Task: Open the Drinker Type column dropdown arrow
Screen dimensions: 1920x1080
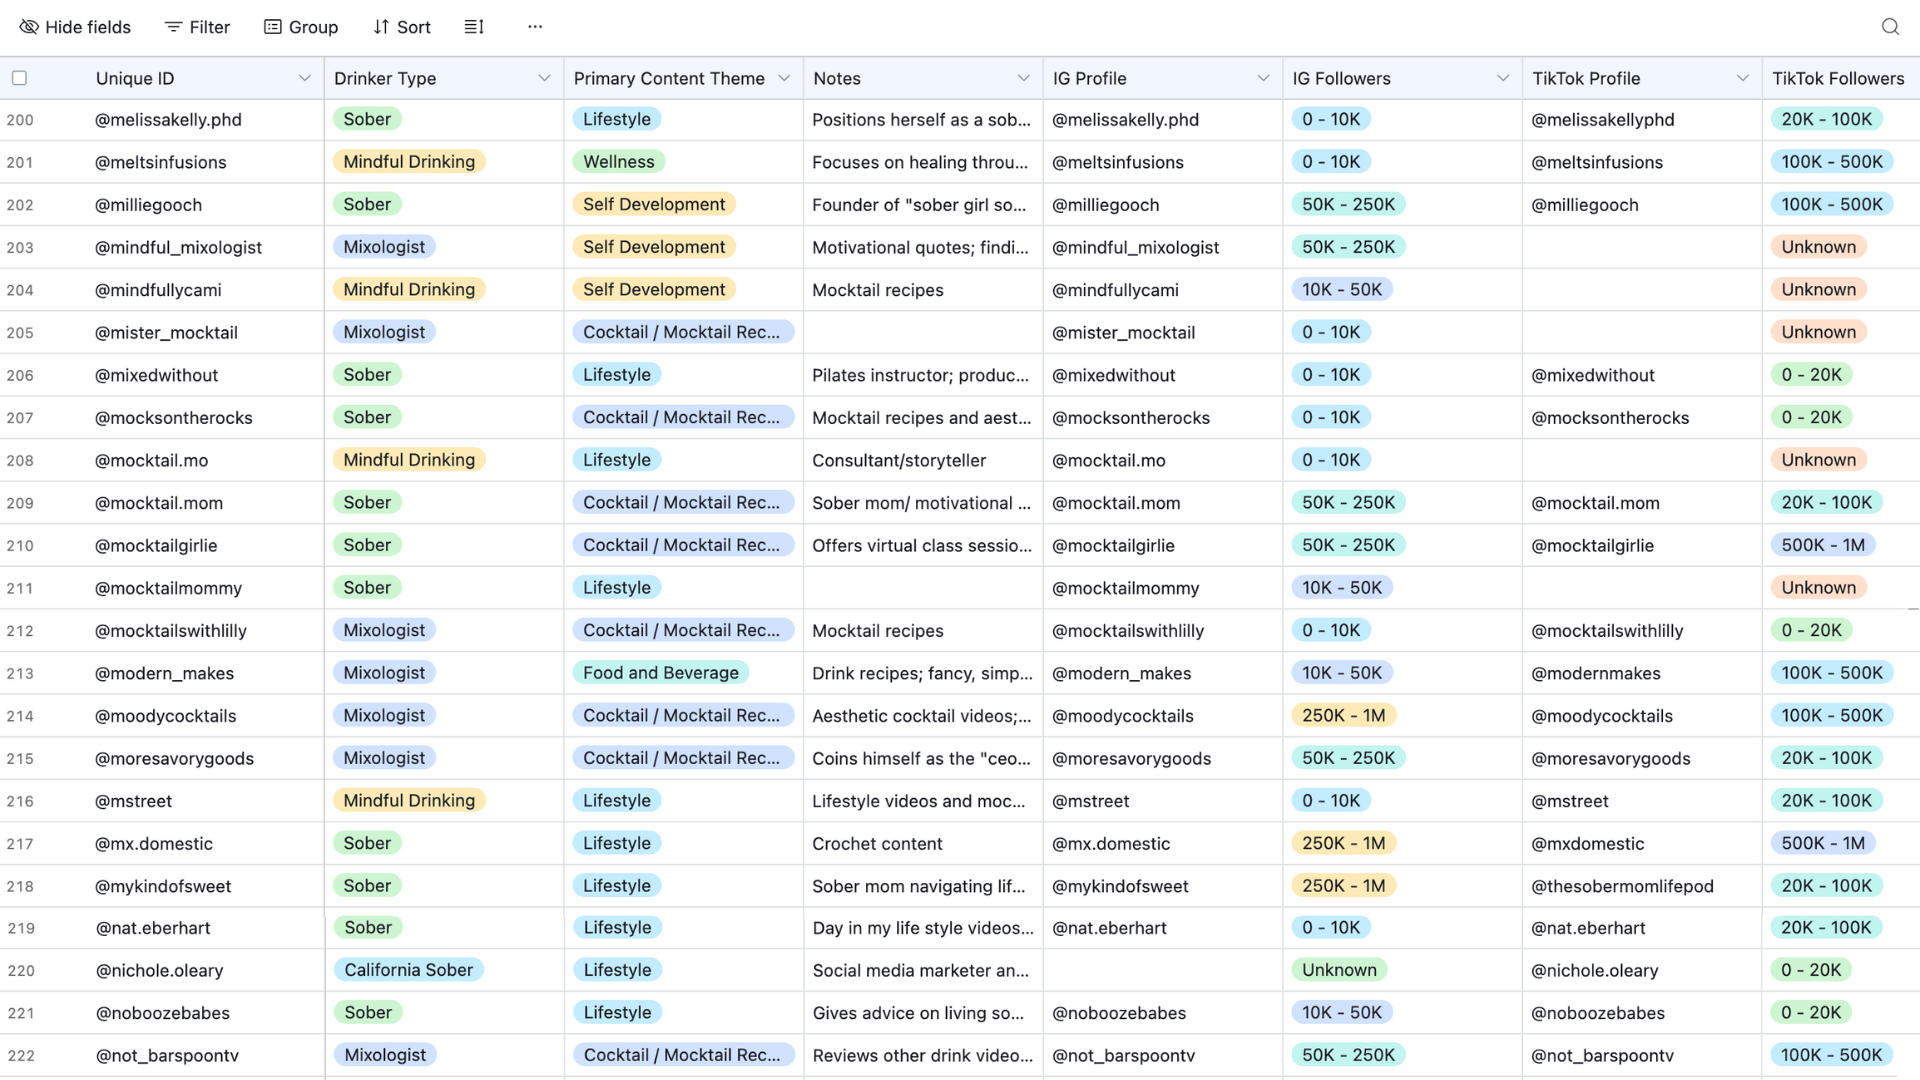Action: 544,78
